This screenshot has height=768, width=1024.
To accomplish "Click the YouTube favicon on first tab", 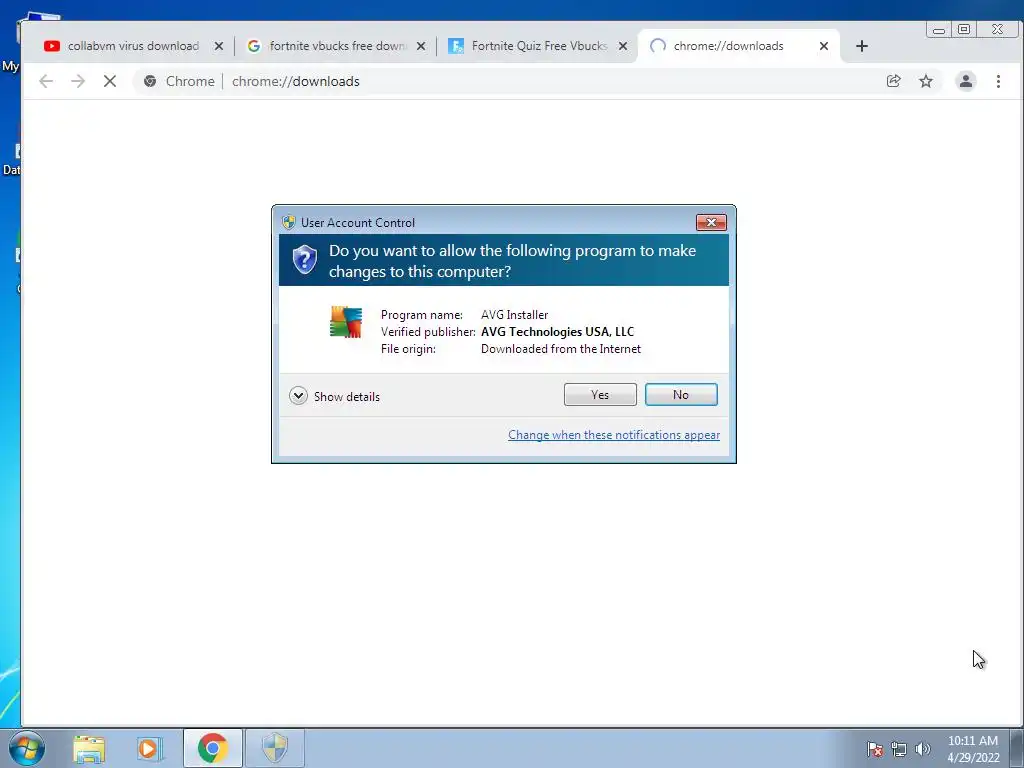I will (52, 46).
